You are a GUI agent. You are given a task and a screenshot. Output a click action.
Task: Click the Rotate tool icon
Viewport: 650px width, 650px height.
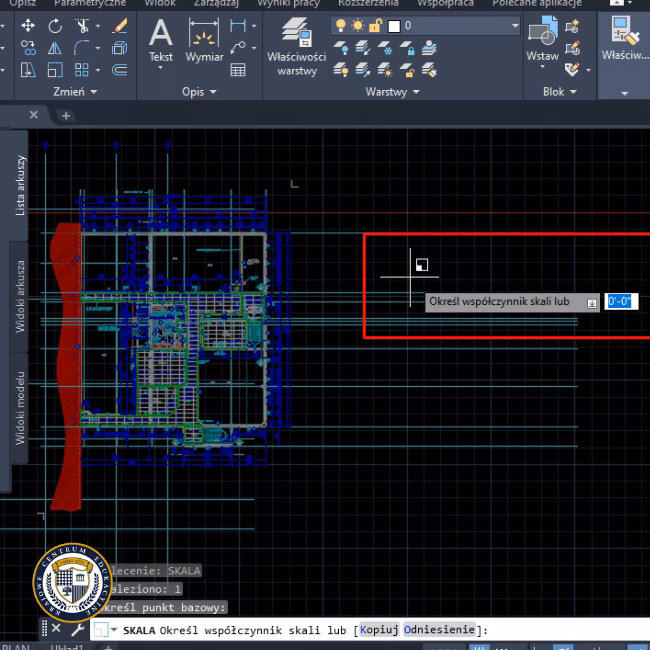pos(55,25)
